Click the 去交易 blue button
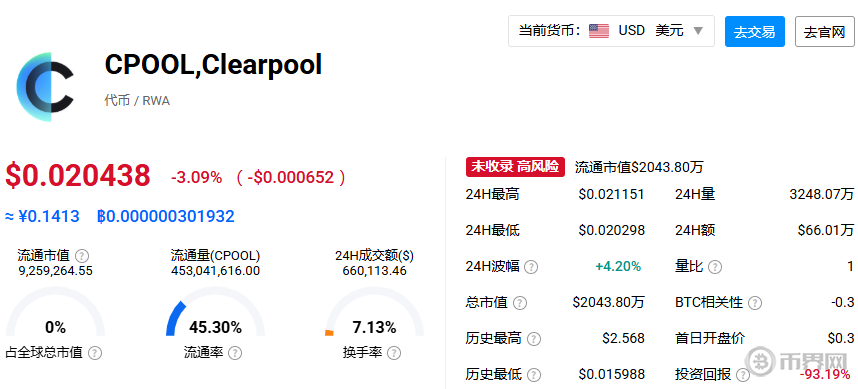858x389 pixels. click(x=755, y=31)
